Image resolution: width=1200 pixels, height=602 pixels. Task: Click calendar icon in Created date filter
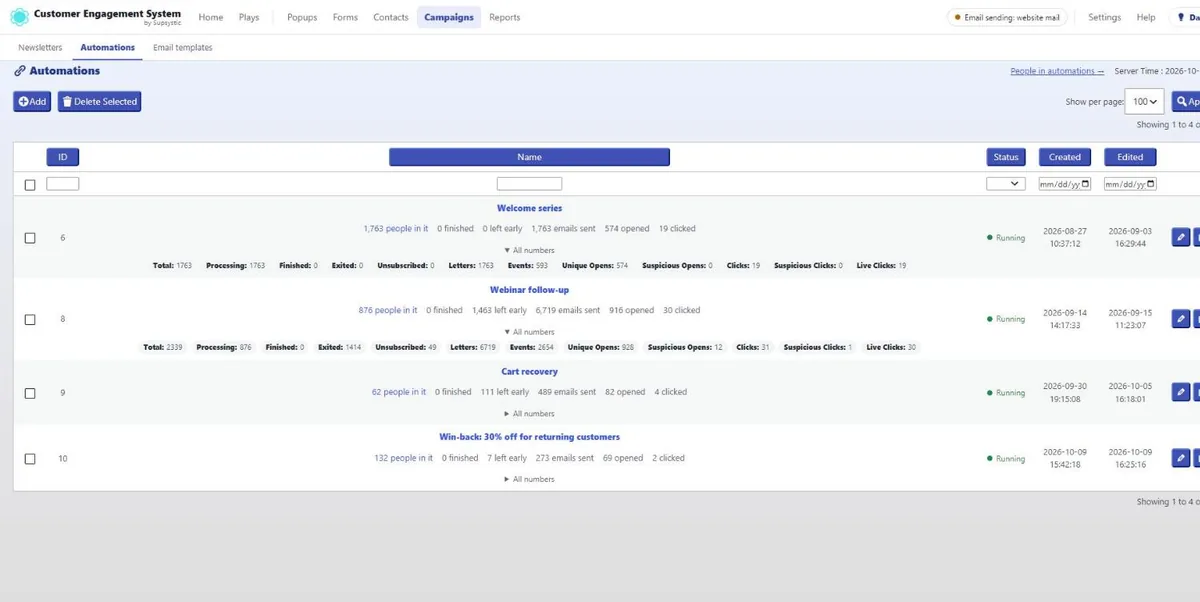(x=1086, y=184)
